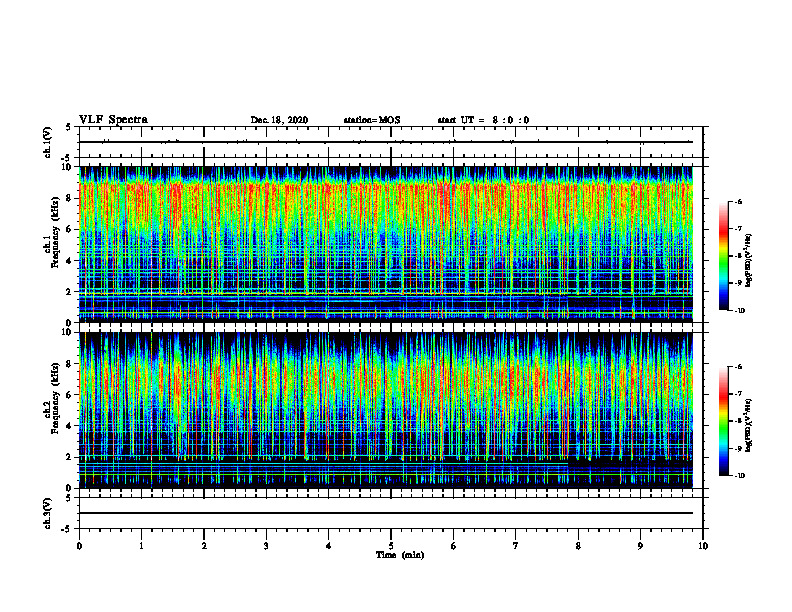The width and height of the screenshot is (792, 612).
Task: Select the ch.1 "Frequency (kHz)" axis label
Action: pos(55,234)
